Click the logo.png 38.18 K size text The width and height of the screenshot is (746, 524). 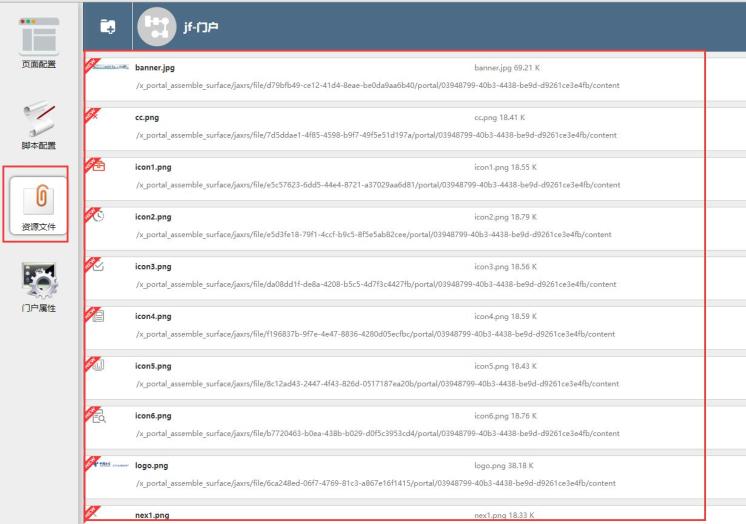pyautogui.click(x=504, y=465)
